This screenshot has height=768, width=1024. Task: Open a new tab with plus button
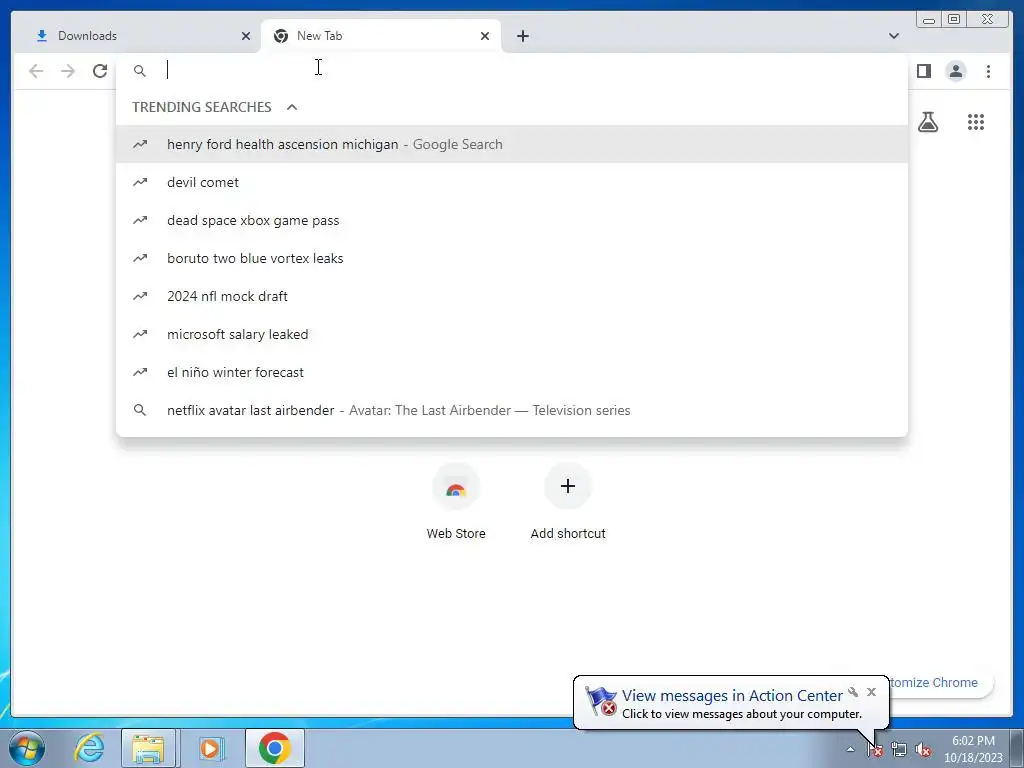pos(522,36)
